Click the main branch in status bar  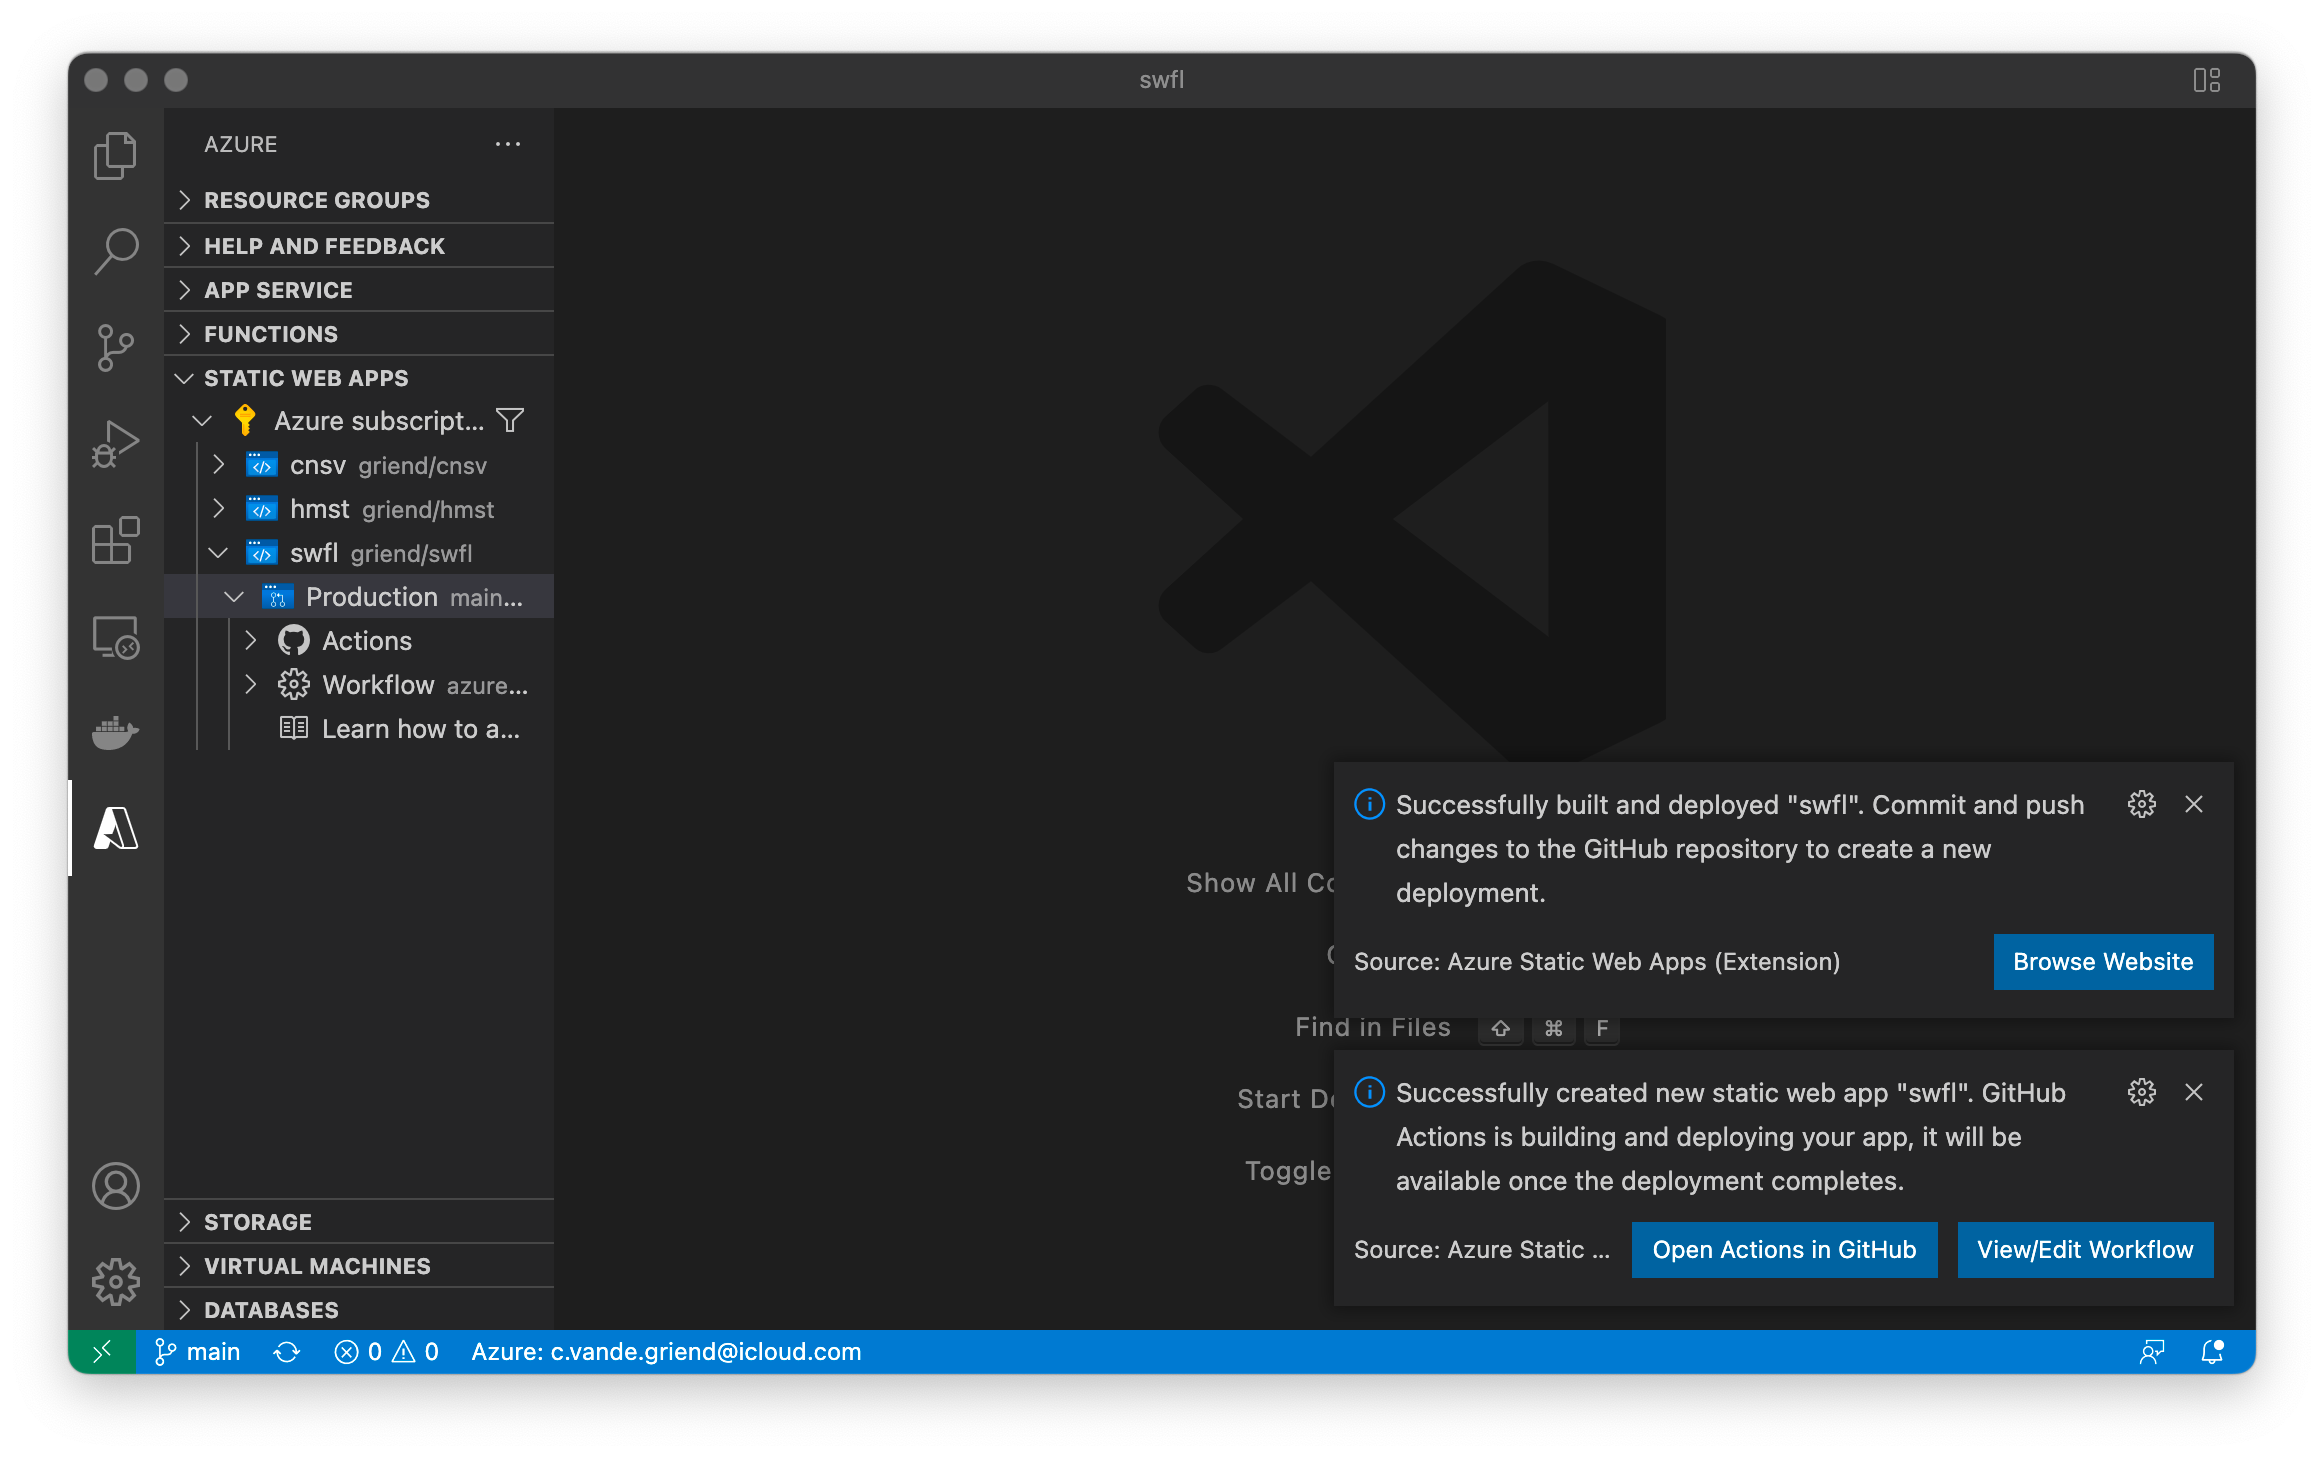(198, 1352)
